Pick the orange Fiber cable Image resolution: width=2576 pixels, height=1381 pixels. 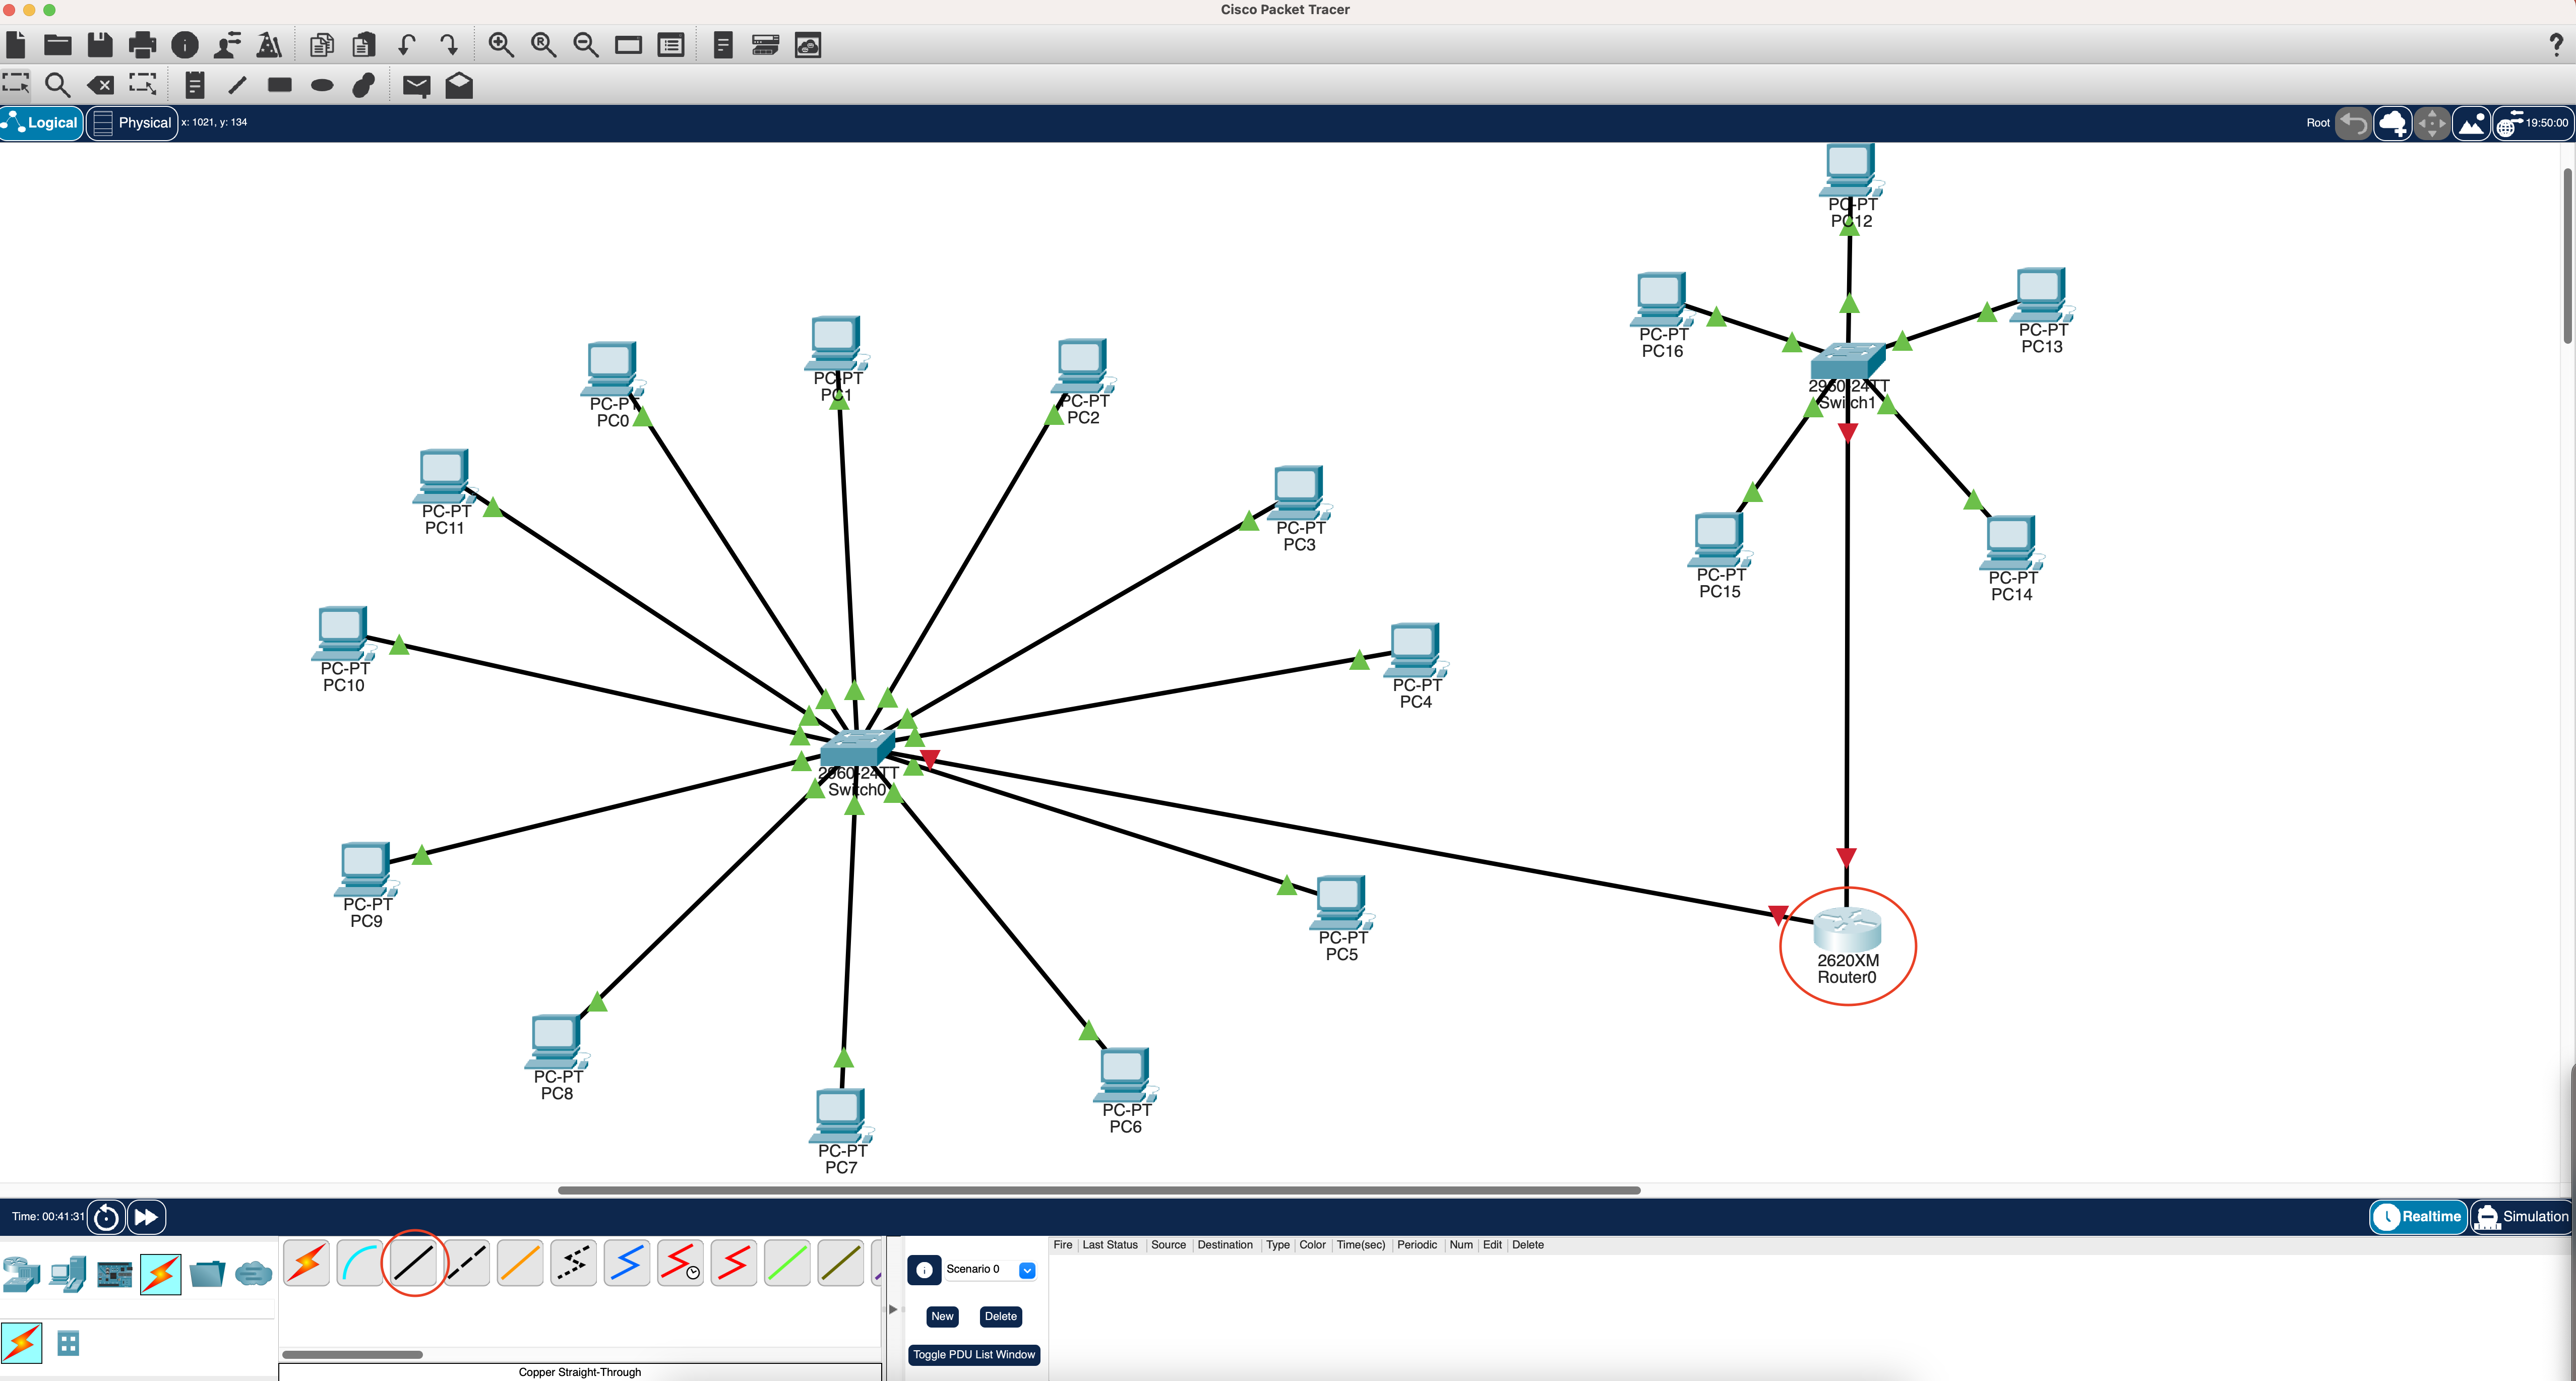[520, 1263]
